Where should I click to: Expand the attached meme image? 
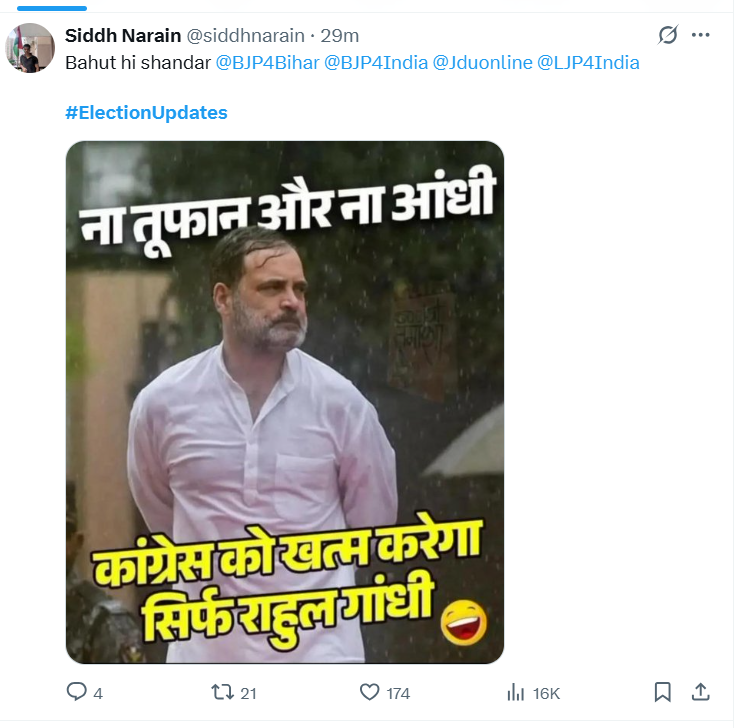[x=285, y=402]
